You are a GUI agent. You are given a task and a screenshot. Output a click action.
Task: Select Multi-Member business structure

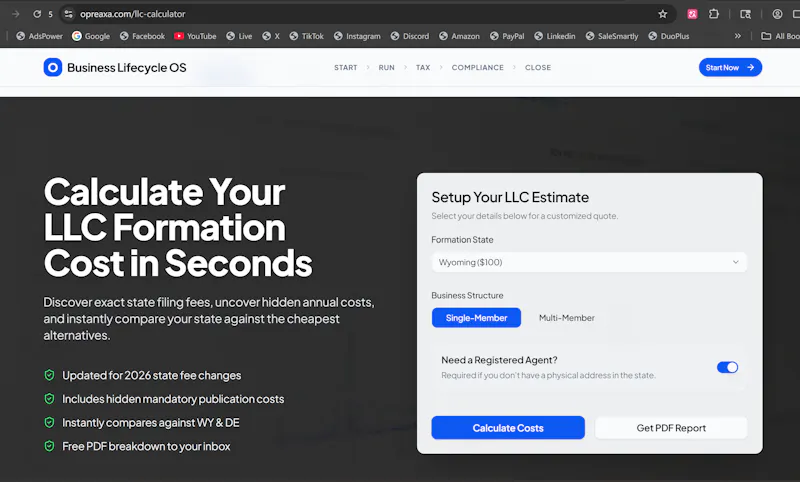pyautogui.click(x=566, y=318)
